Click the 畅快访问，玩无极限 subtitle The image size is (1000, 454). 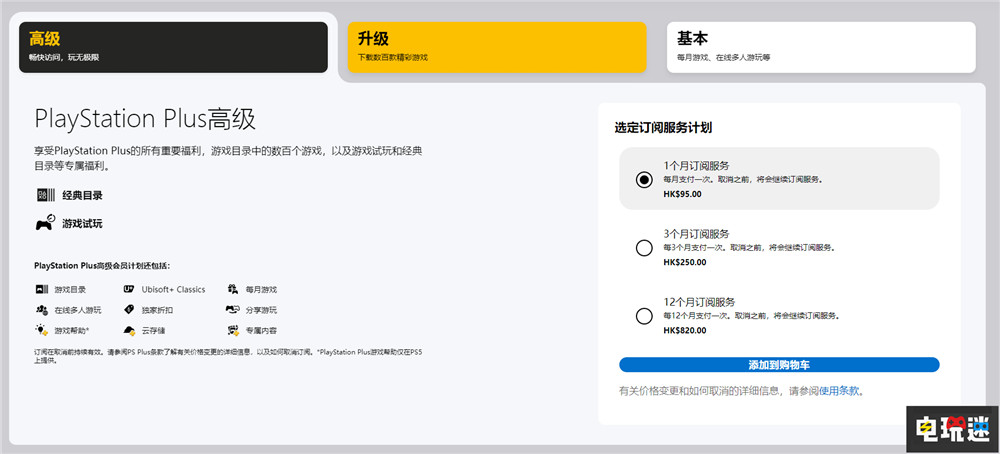coord(64,57)
